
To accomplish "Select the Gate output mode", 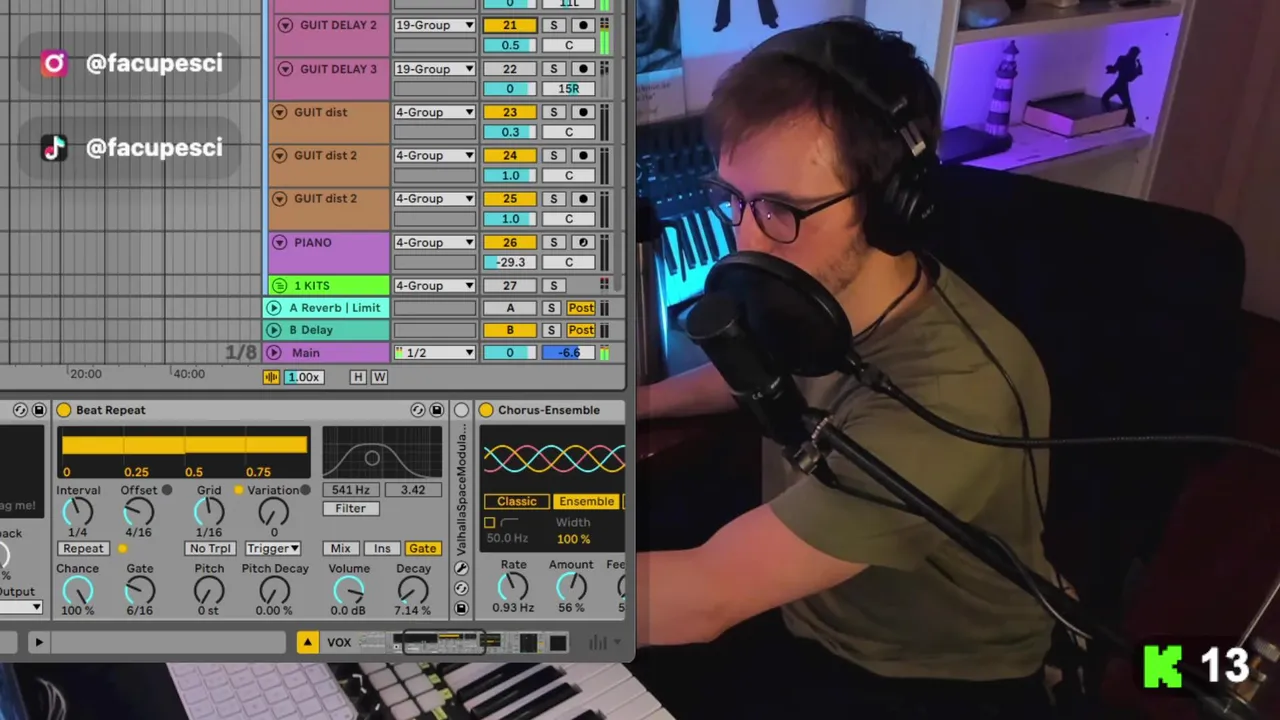I will click(423, 548).
